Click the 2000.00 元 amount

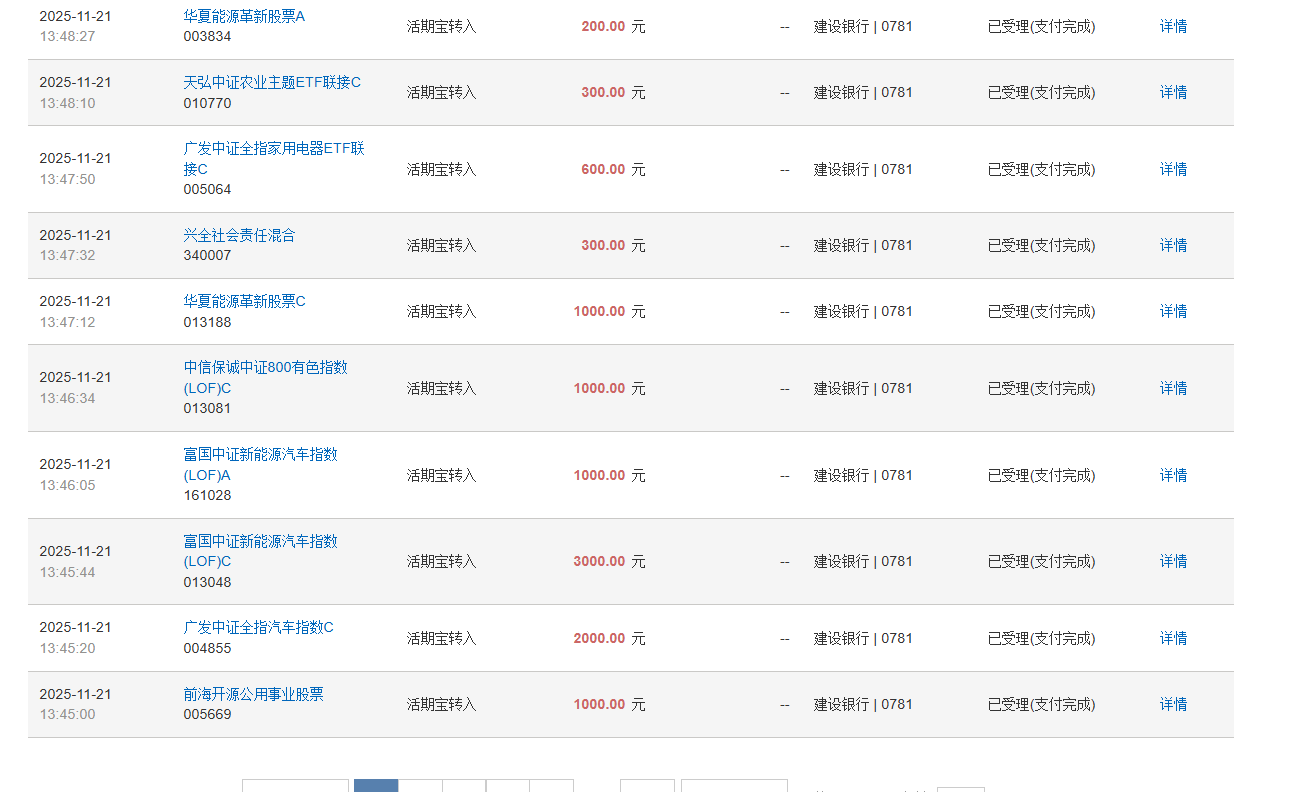(x=609, y=638)
